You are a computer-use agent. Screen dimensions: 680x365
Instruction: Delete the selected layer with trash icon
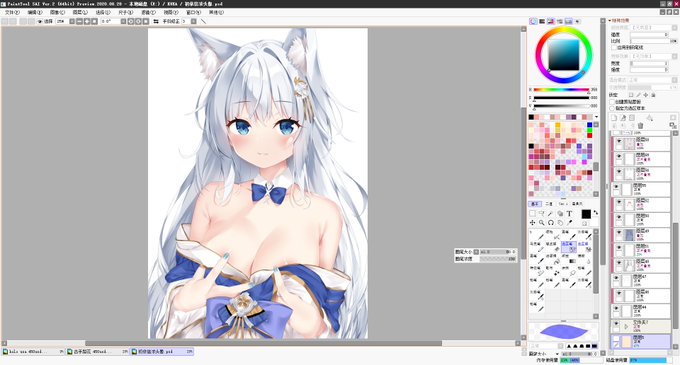[x=640, y=126]
